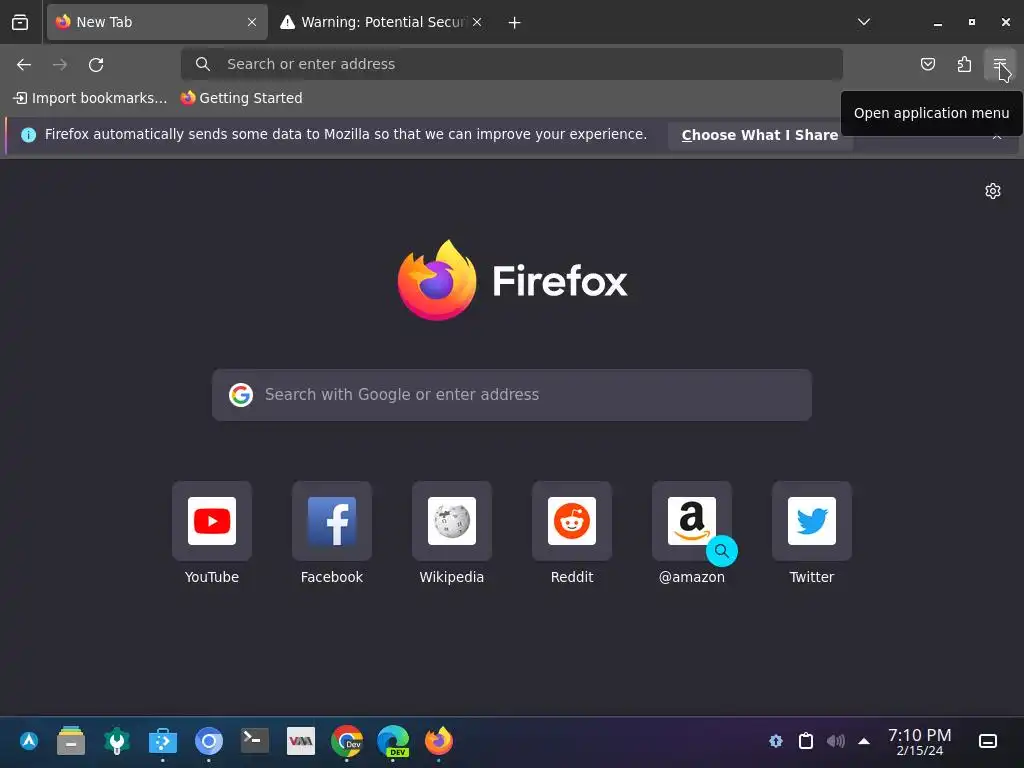Click Choose What I Share button

coord(760,135)
